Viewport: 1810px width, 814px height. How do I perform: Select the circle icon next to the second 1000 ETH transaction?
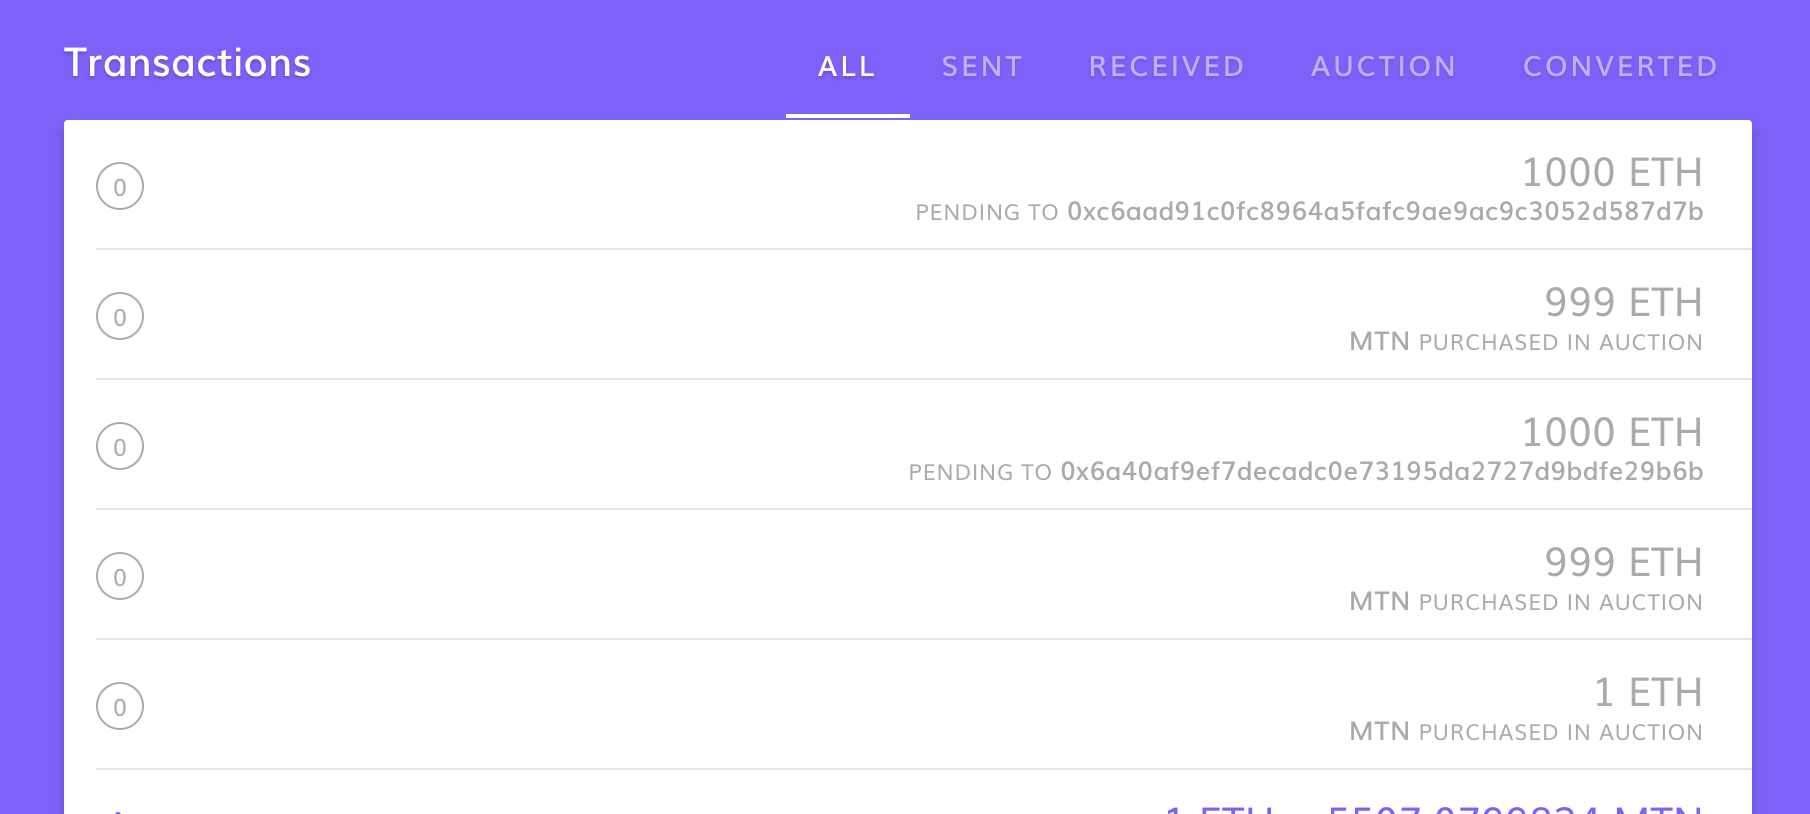pos(120,446)
